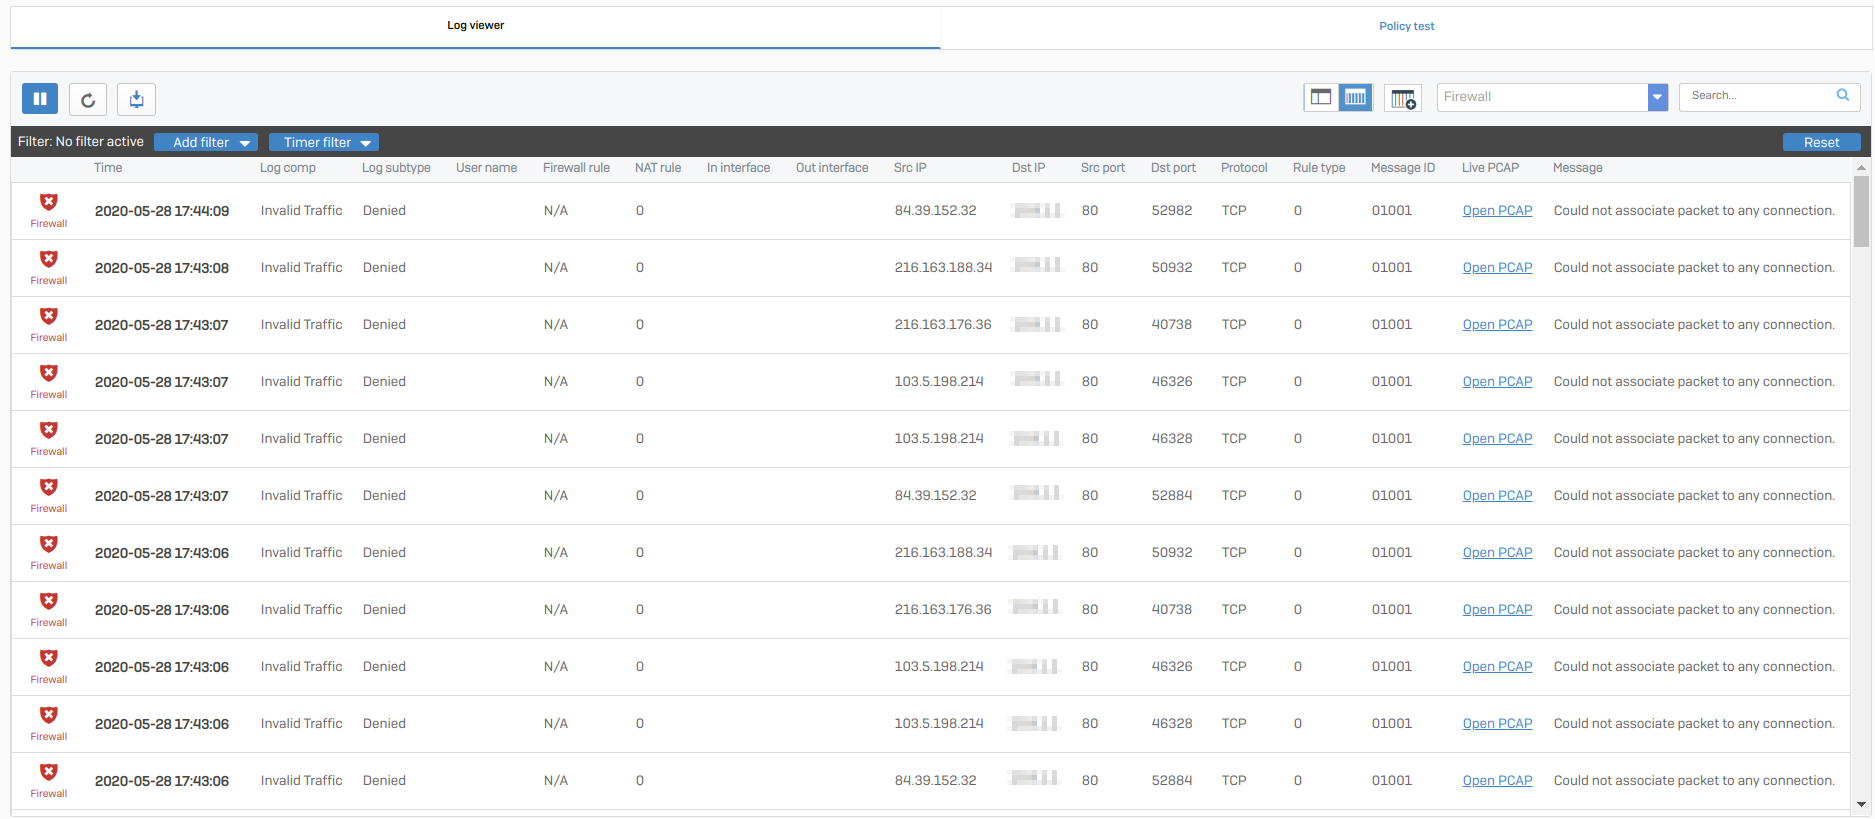Screen dimensions: 1875x819
Task: Open PCAP for the 17:44:09 log entry
Action: [x=1497, y=211]
